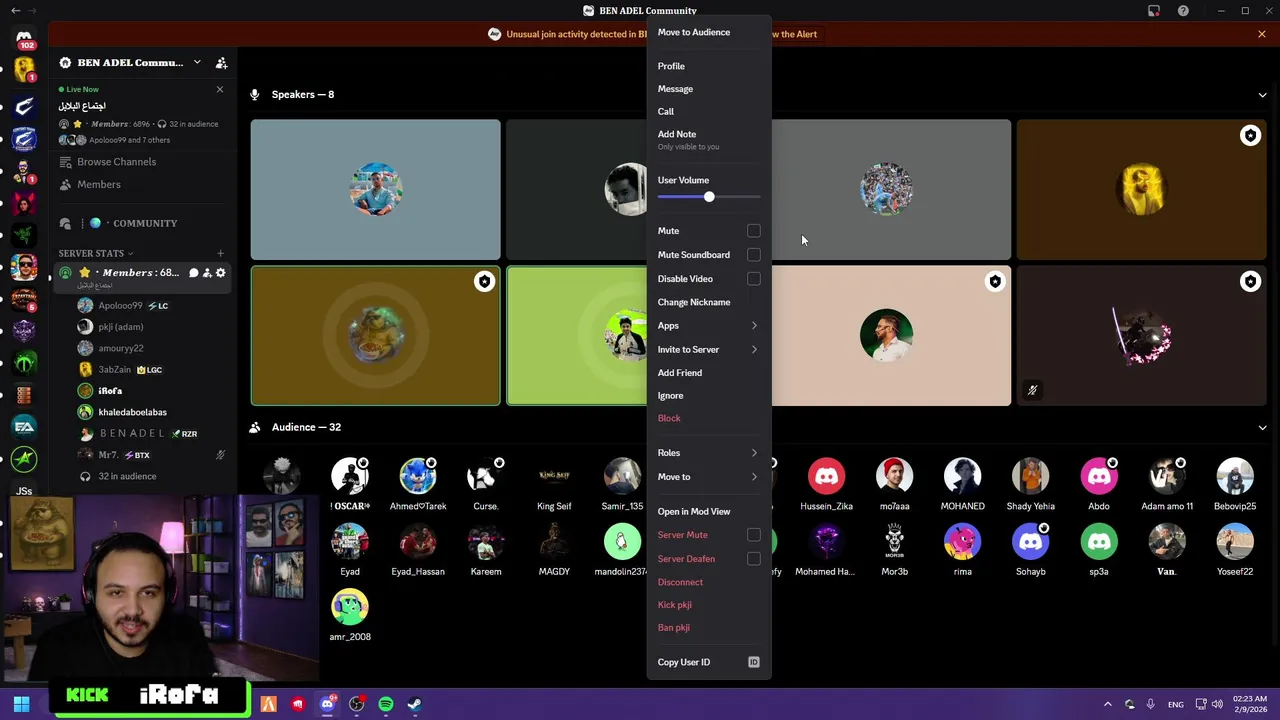
Task: Open the EA server icon in server list
Action: pos(25,427)
